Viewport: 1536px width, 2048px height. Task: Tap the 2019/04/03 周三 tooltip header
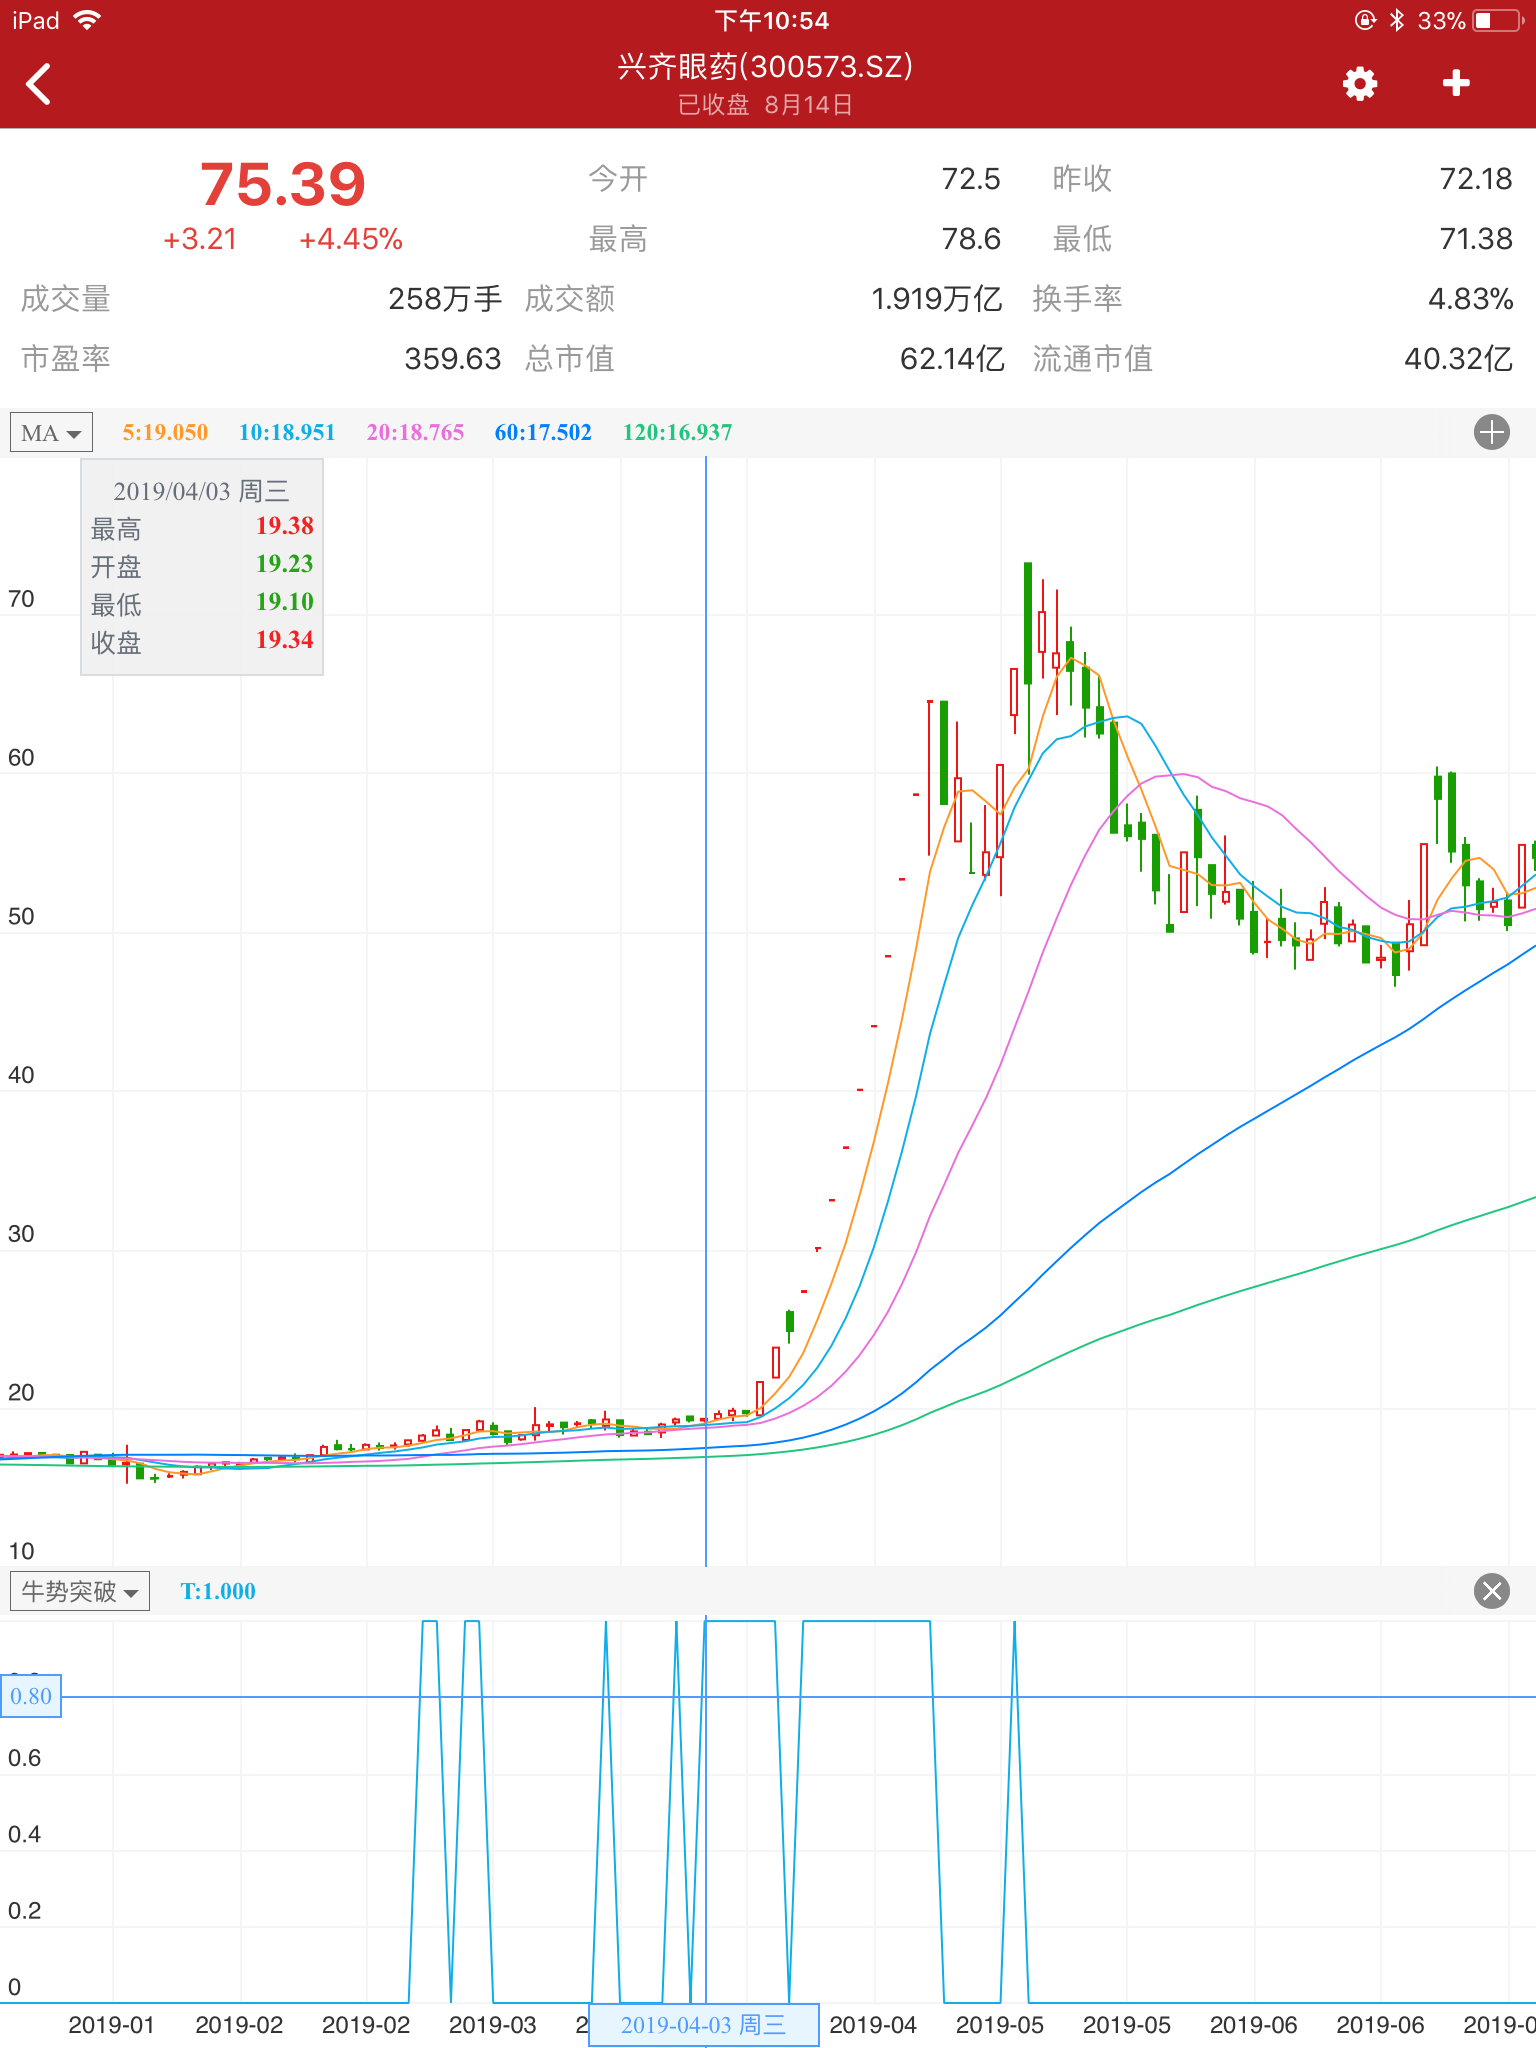[201, 491]
